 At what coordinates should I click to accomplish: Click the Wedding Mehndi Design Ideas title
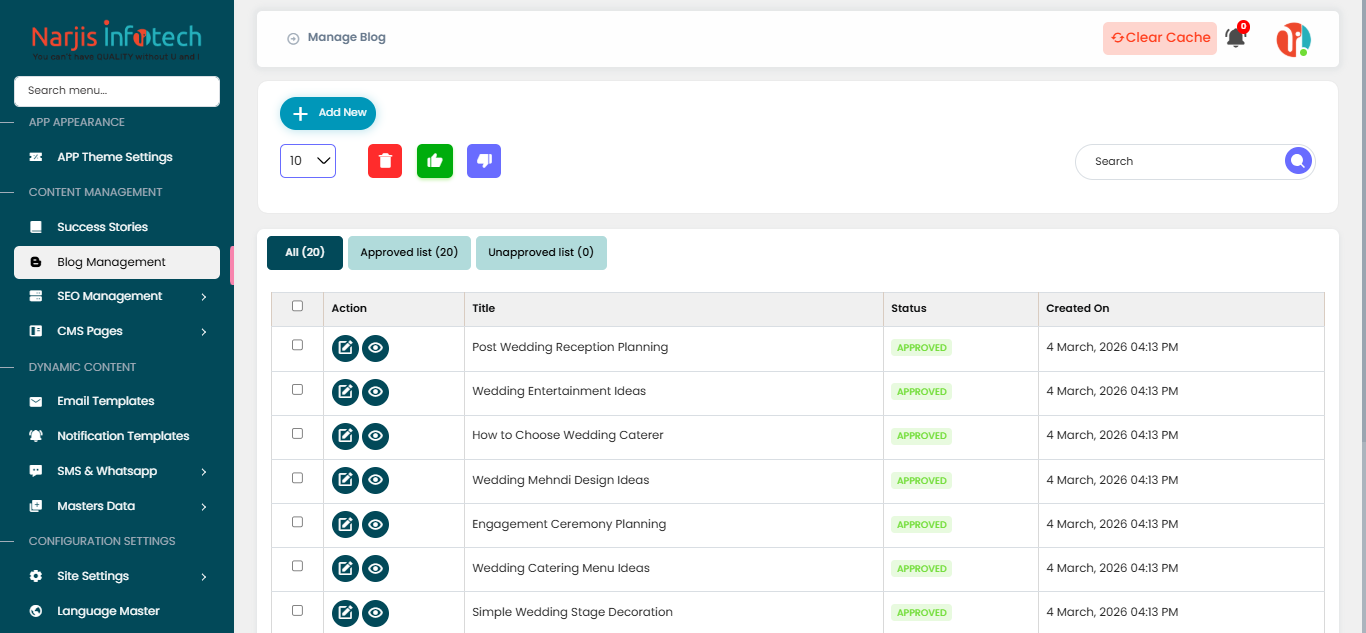(x=561, y=480)
